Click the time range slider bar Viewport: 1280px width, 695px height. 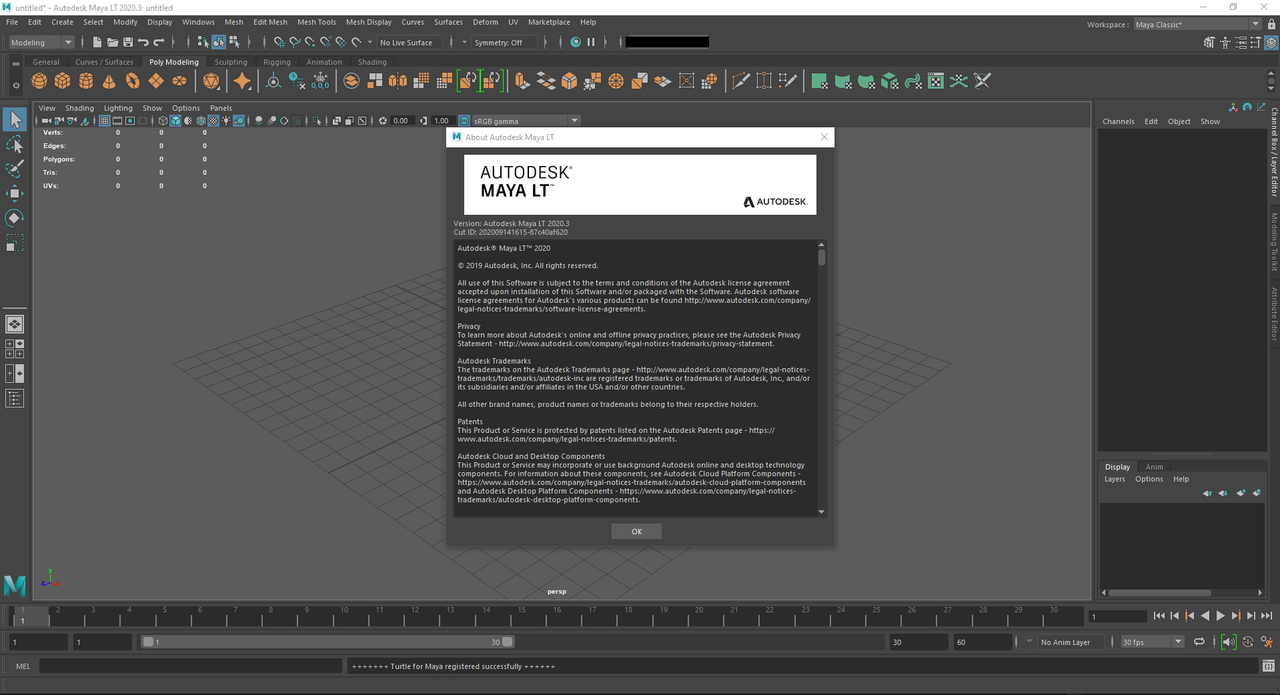(x=327, y=642)
